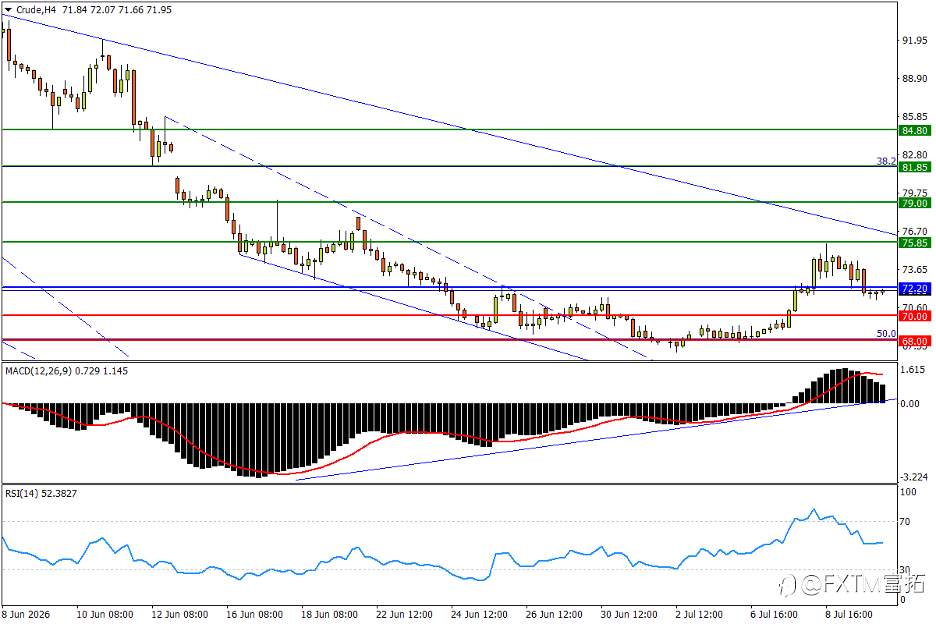Click the 100 level on RSI scale
The image size is (936, 624).
point(908,491)
